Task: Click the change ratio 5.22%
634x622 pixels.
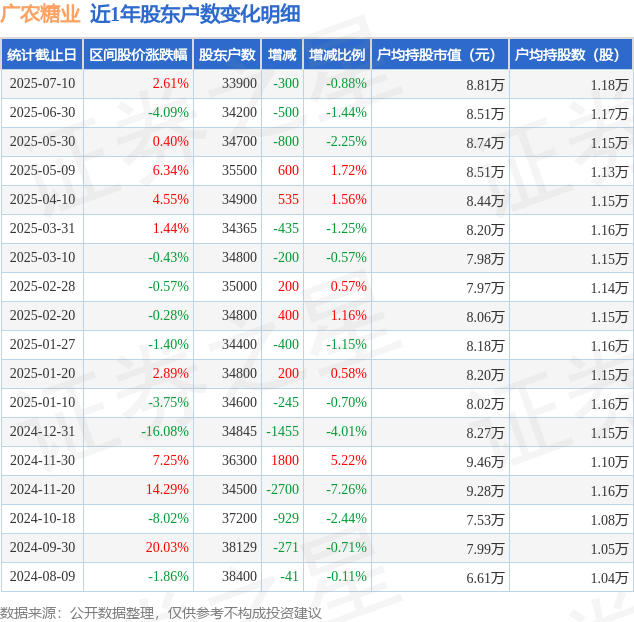Action: [x=349, y=460]
